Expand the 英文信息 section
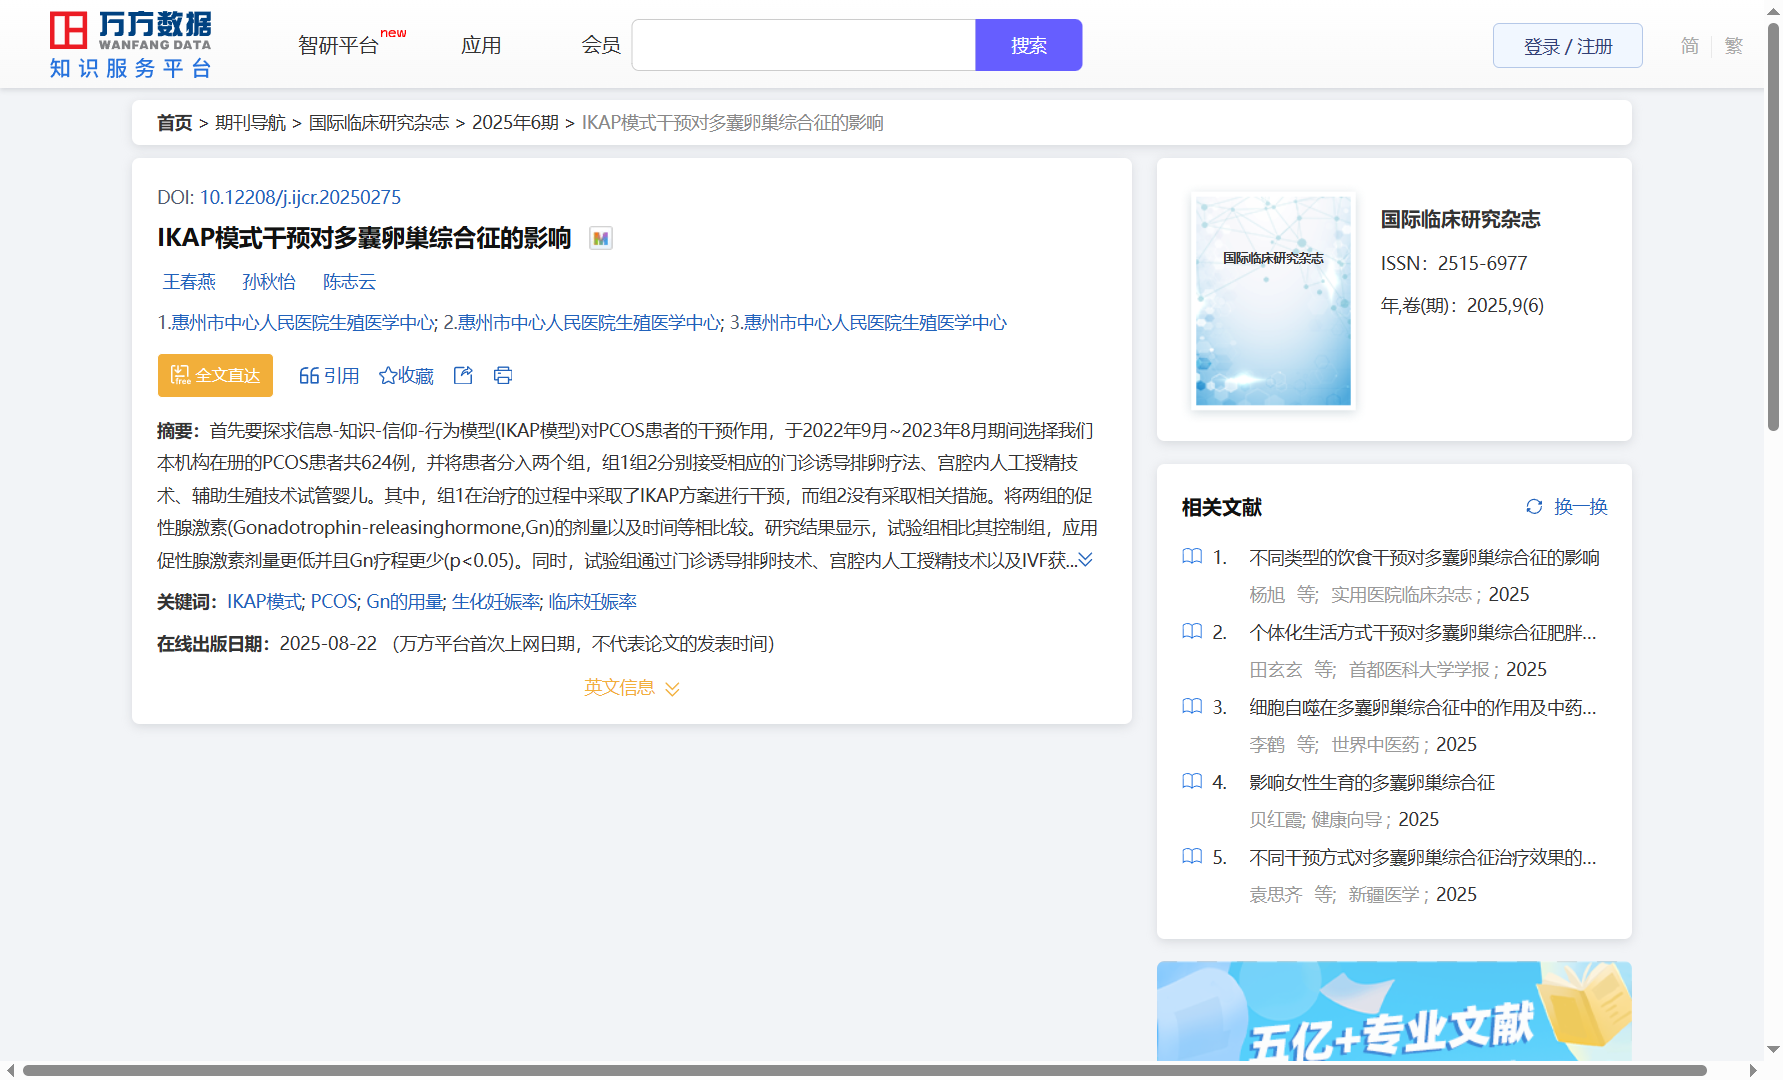1783x1080 pixels. coord(631,688)
